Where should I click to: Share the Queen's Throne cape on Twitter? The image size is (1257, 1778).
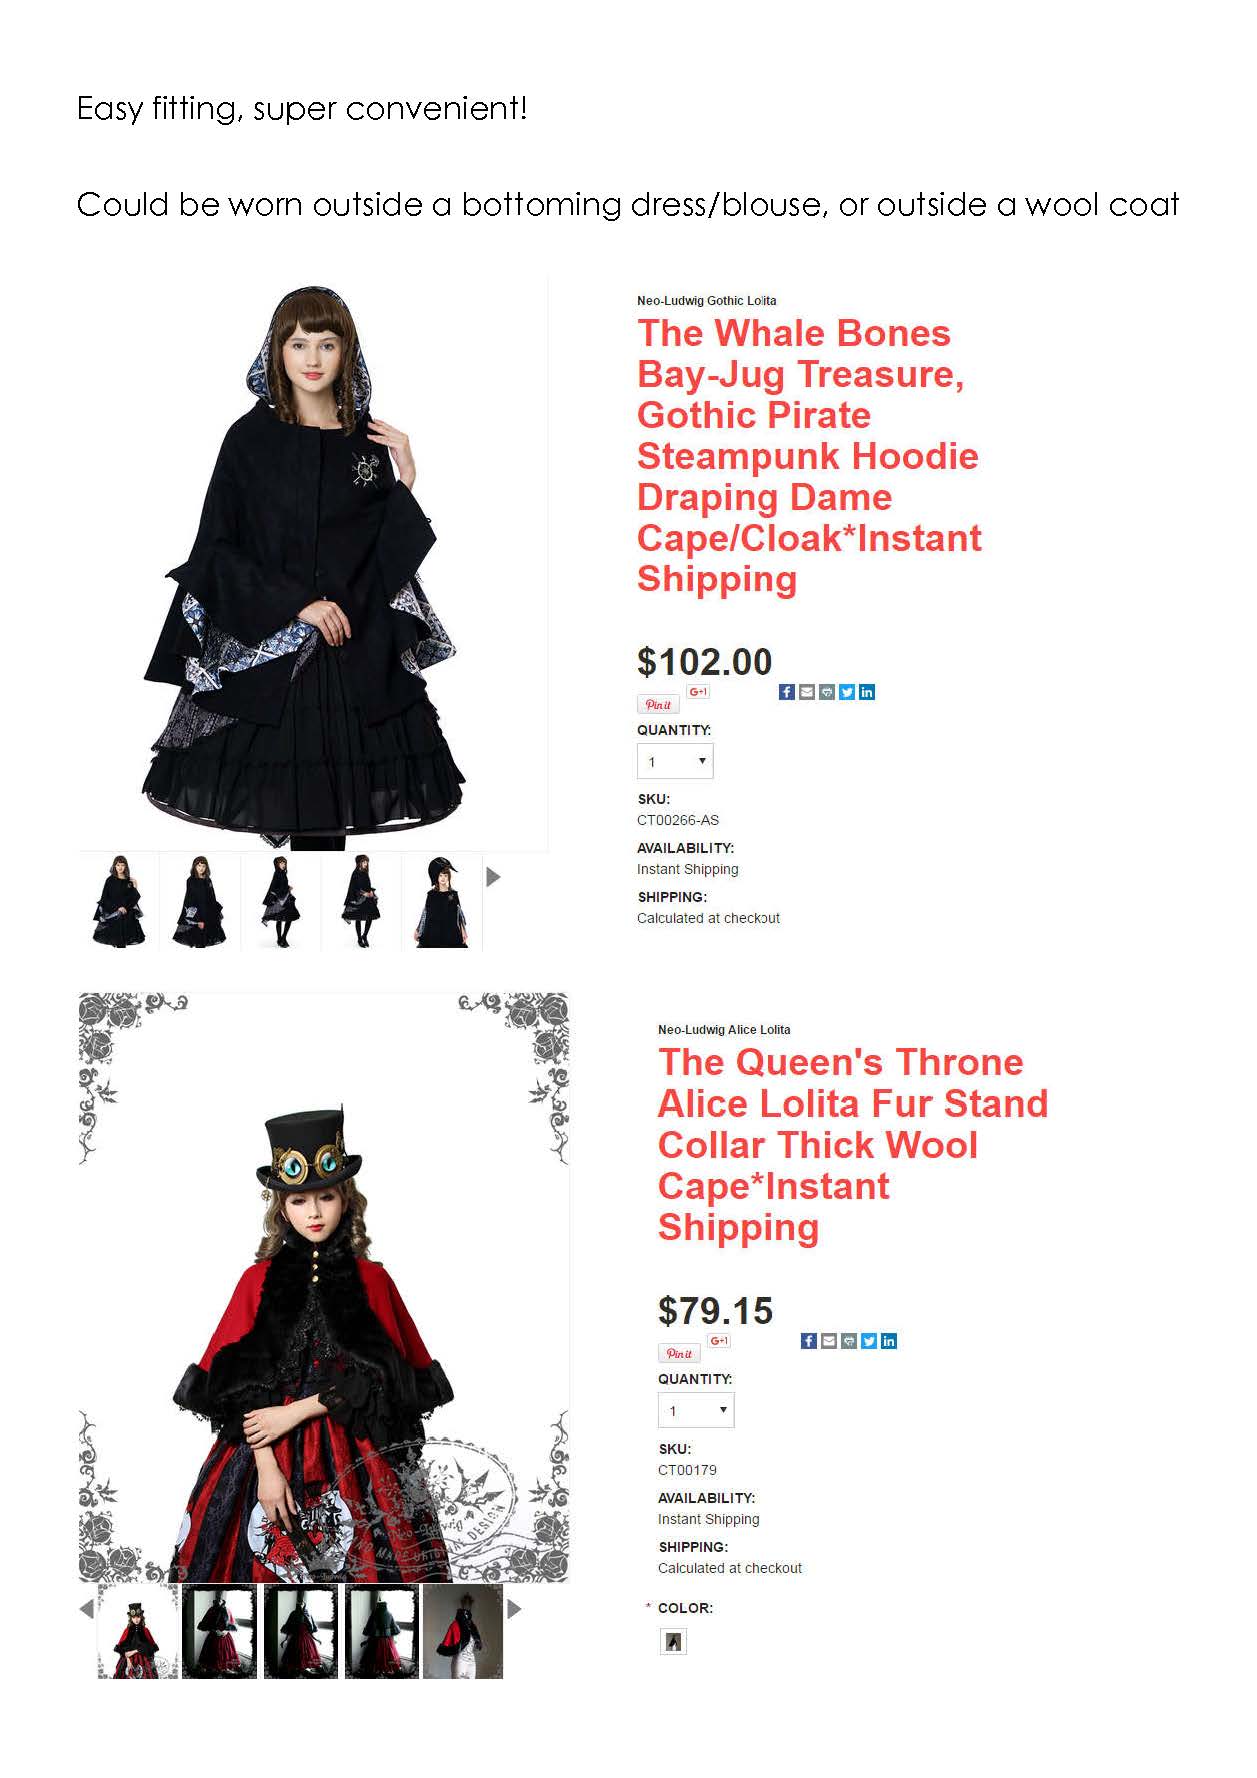click(x=869, y=1341)
